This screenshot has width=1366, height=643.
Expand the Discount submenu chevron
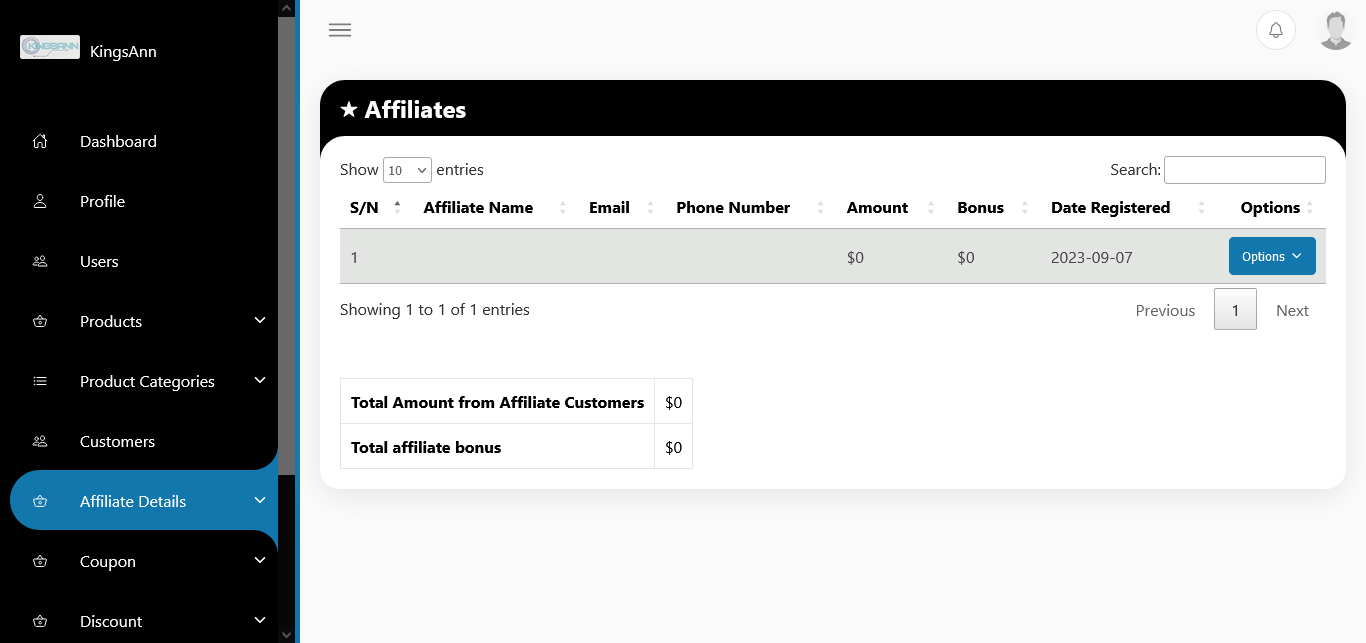tap(260, 620)
